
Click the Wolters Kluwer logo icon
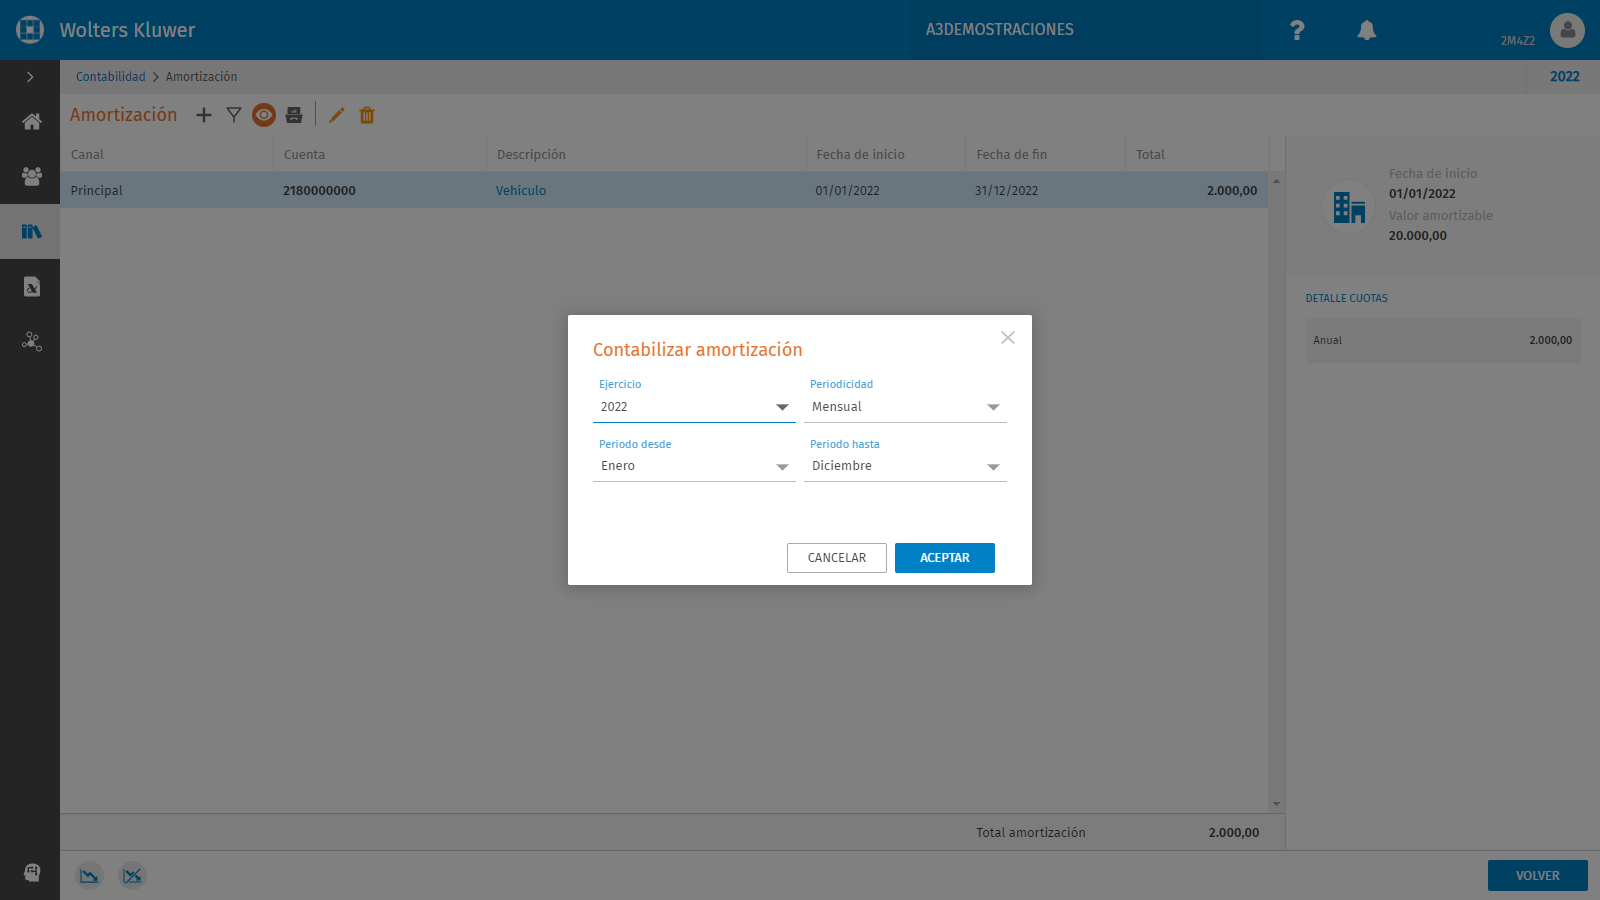[30, 30]
